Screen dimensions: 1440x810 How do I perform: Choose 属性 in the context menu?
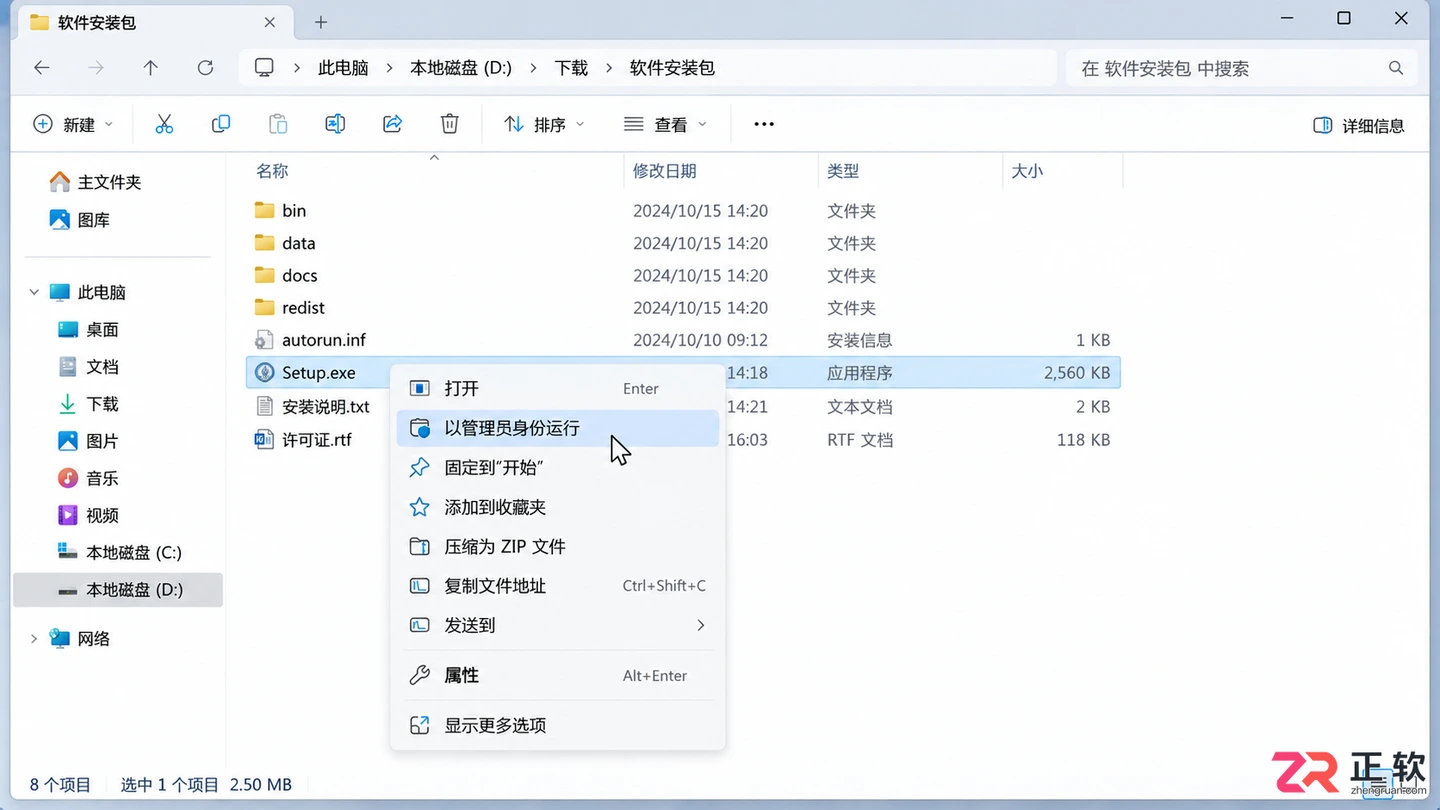[558, 676]
